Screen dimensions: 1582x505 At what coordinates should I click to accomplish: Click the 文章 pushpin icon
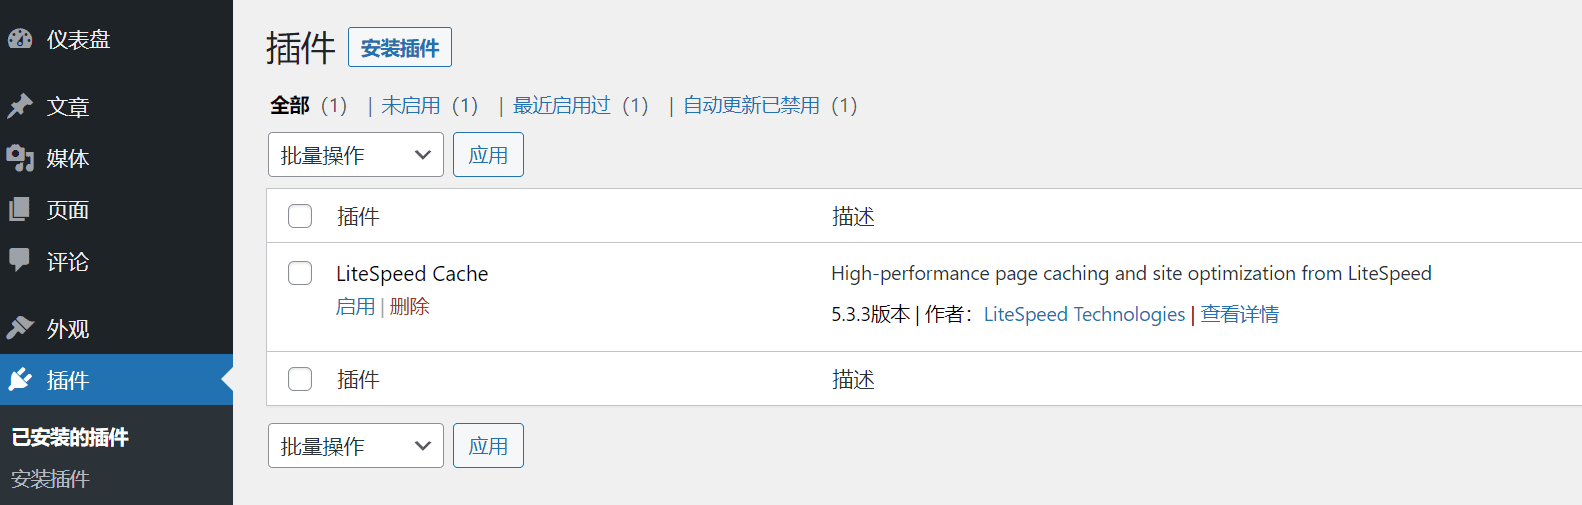(x=20, y=106)
